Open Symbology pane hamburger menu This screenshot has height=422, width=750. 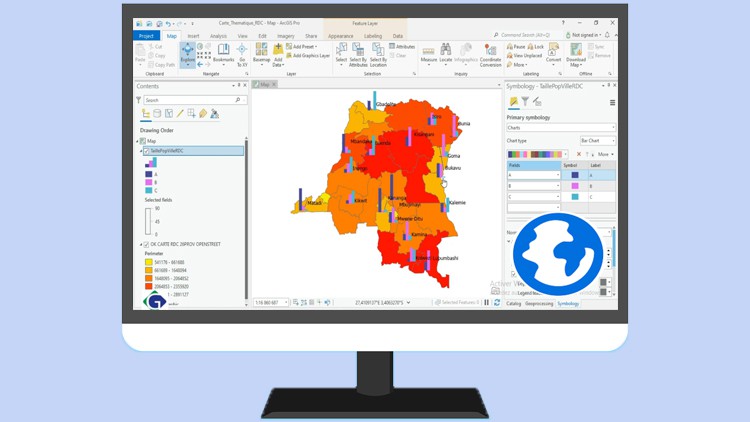coord(612,102)
